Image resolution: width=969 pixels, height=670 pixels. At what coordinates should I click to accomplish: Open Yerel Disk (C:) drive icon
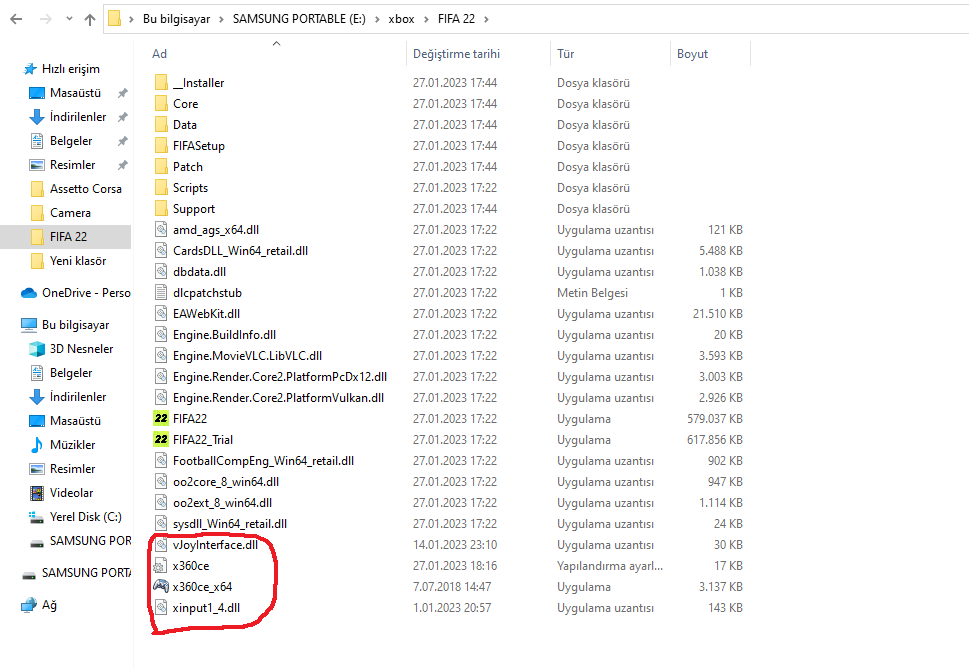tap(36, 517)
